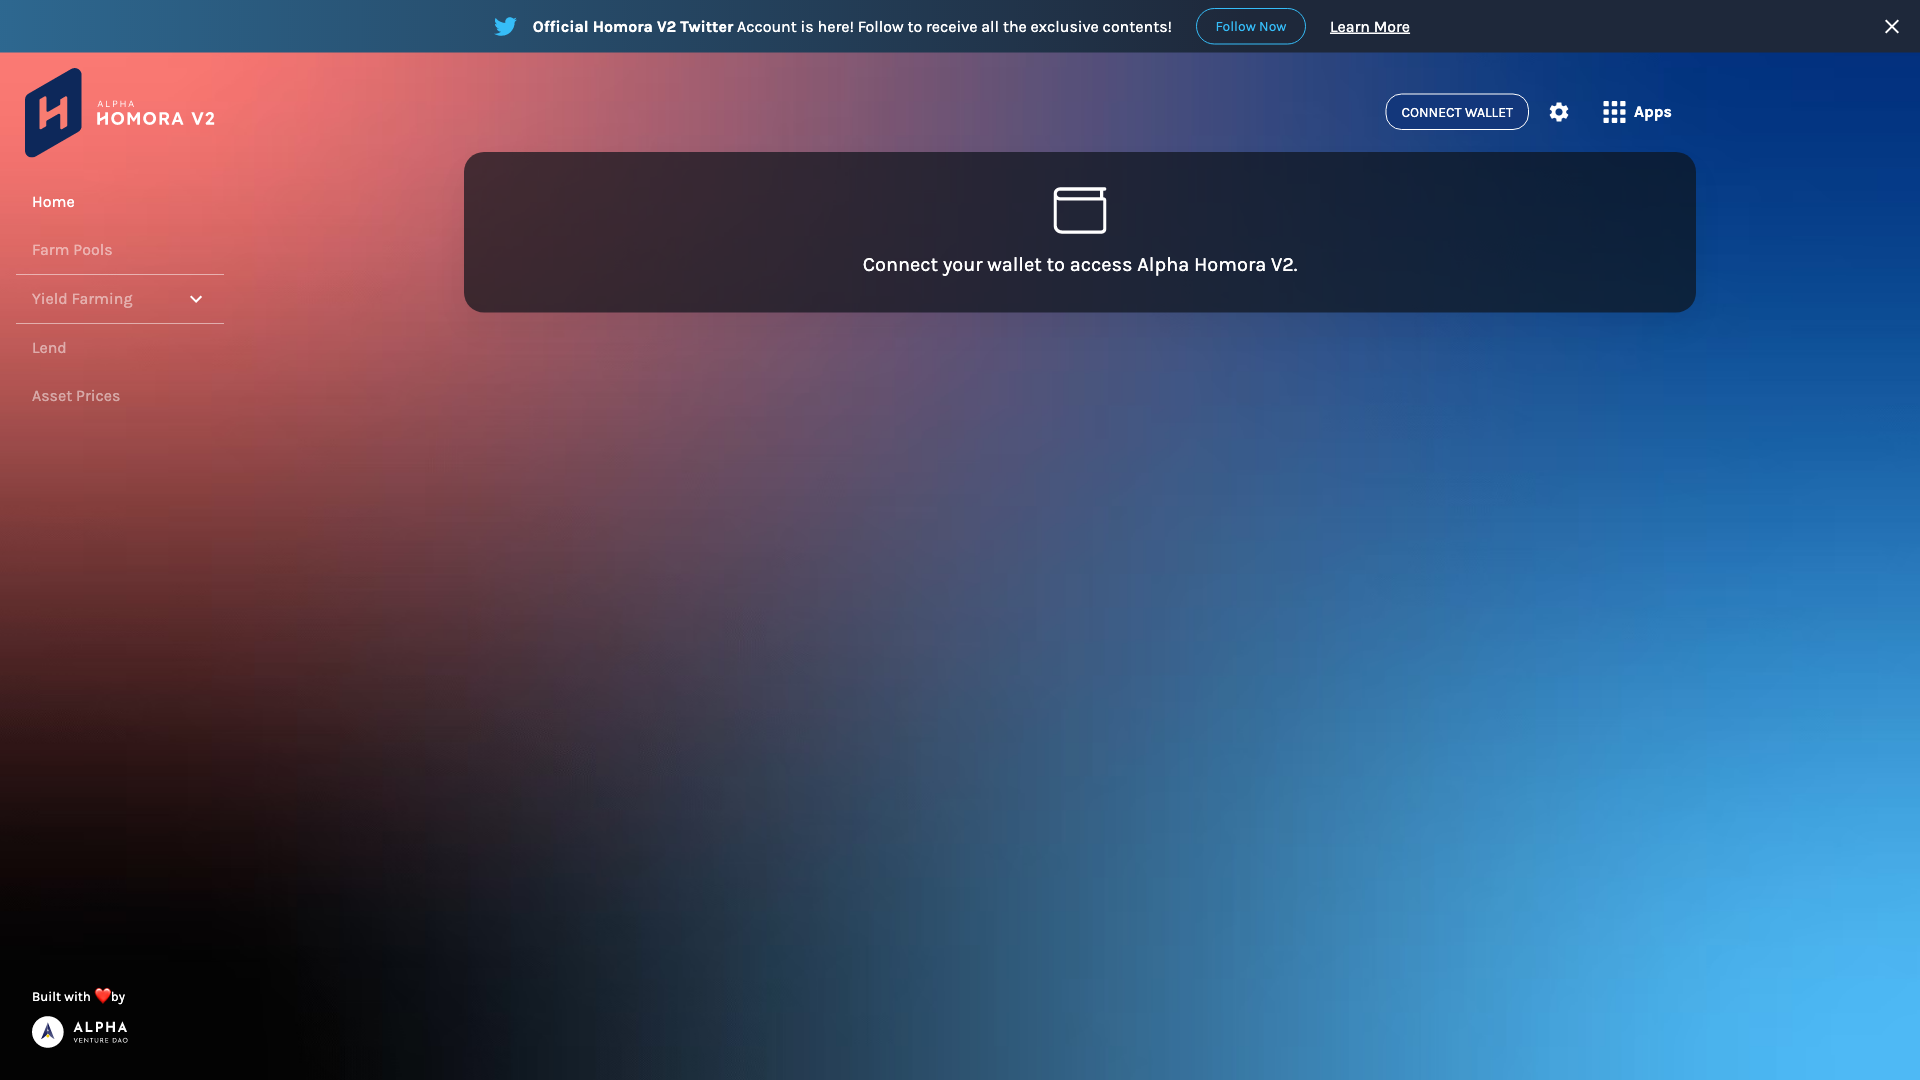Click the Alpha Homora V2 logo
The image size is (1920, 1080).
120,113
